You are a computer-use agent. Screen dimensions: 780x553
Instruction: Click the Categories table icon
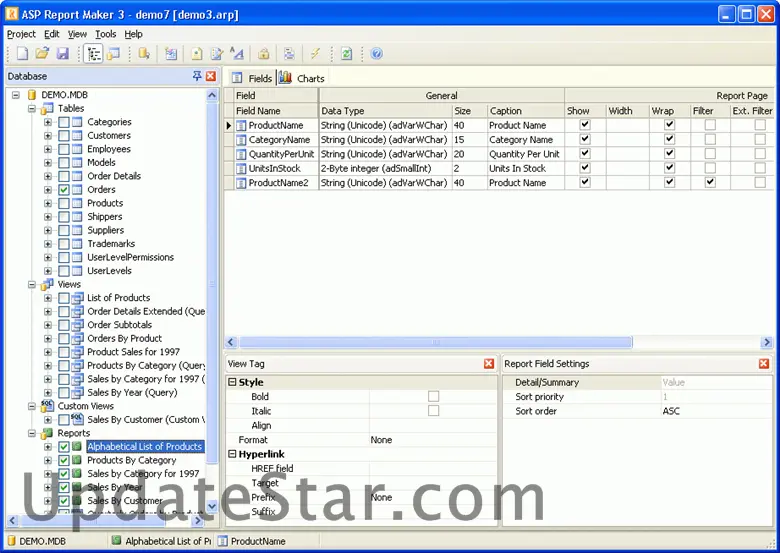click(77, 122)
